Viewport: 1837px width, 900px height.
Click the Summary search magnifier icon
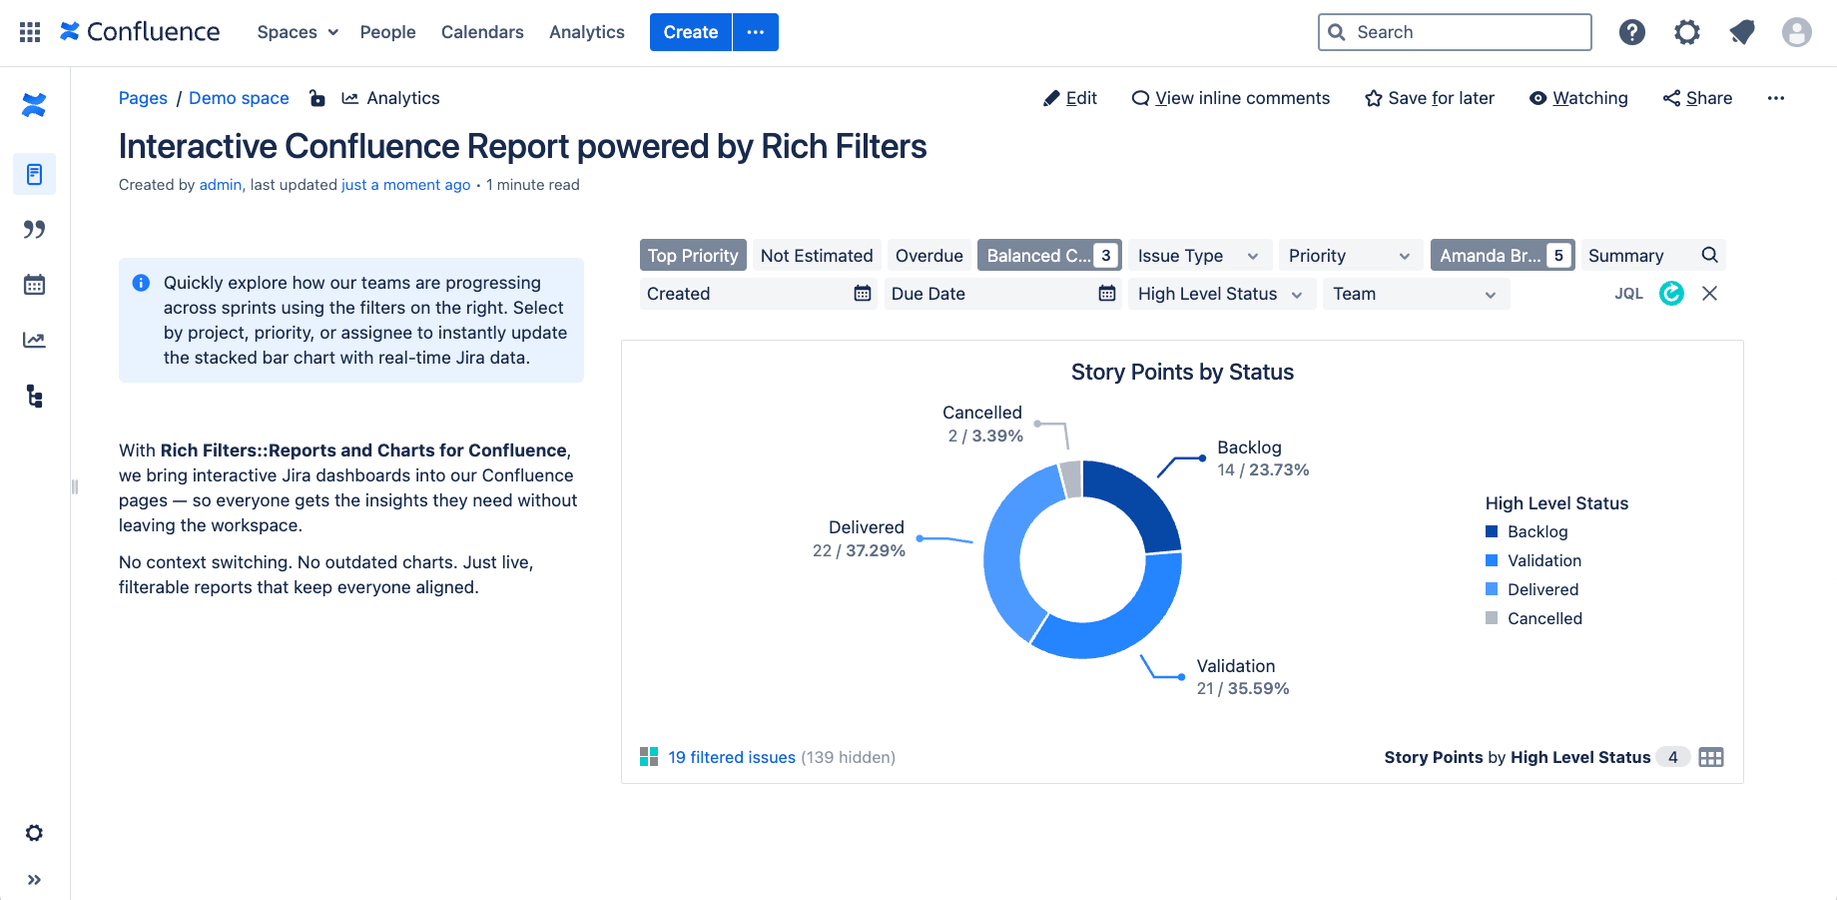click(1710, 255)
